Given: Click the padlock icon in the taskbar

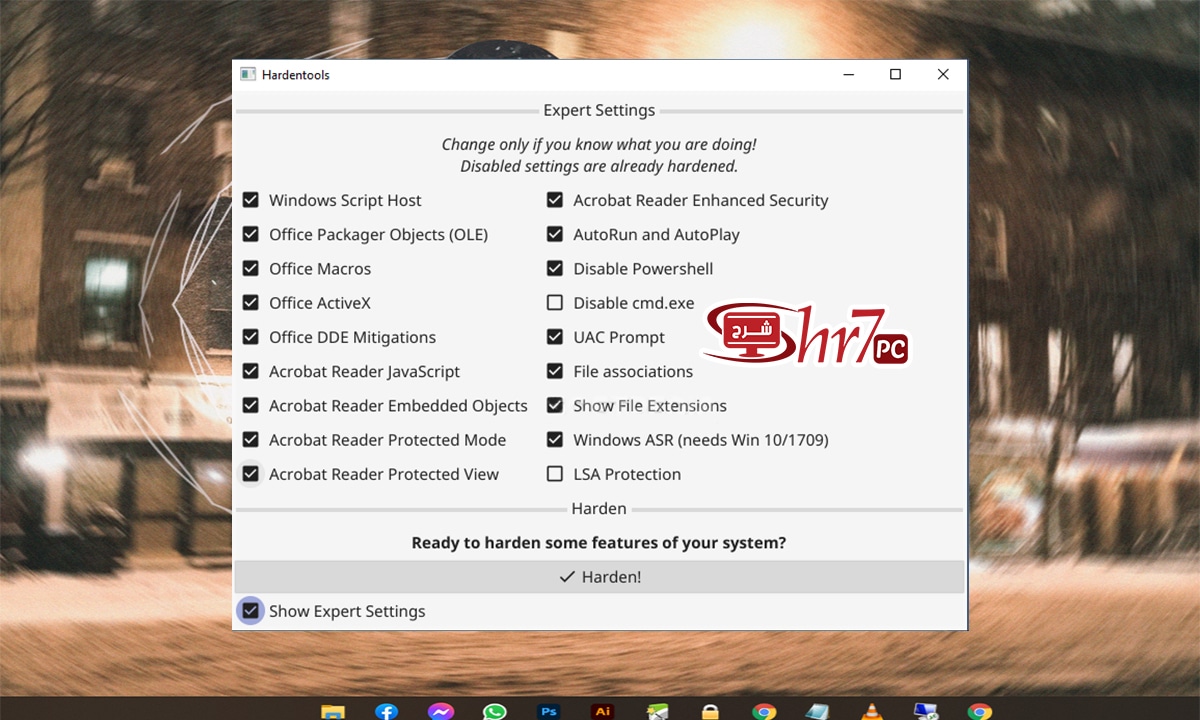Looking at the screenshot, I should (x=710, y=711).
